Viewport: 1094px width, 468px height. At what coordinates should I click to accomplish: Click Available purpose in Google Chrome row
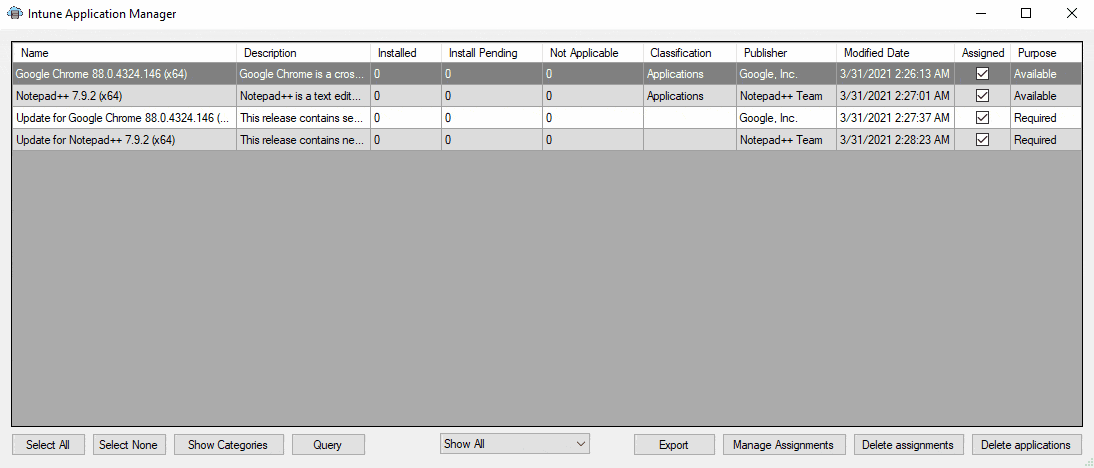(x=1035, y=74)
